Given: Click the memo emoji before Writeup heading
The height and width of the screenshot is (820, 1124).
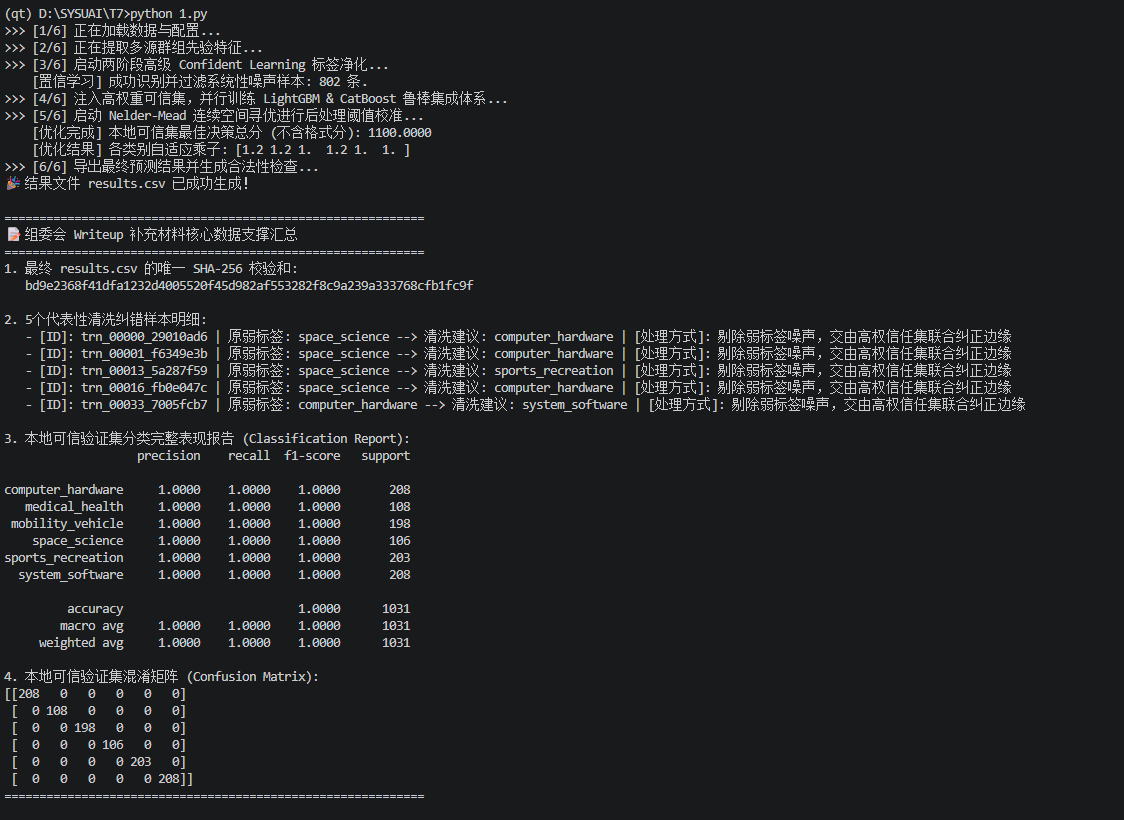Looking at the screenshot, I should (13, 234).
